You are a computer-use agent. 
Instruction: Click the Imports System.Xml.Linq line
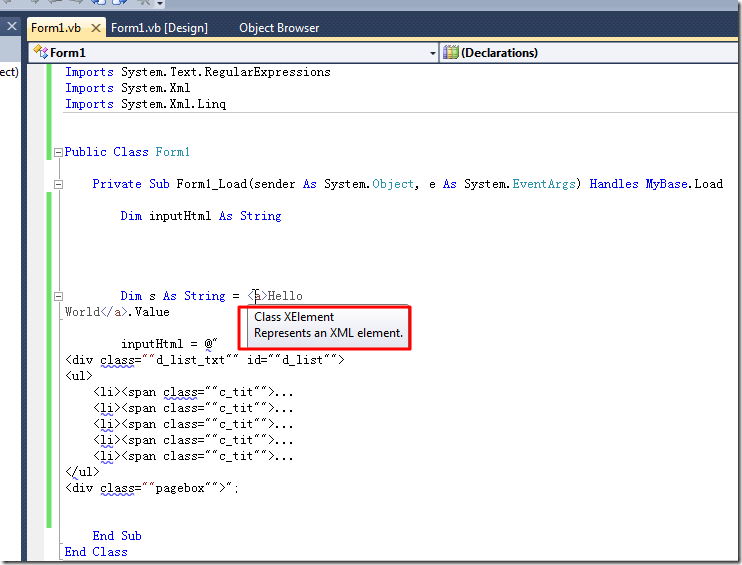(x=145, y=104)
